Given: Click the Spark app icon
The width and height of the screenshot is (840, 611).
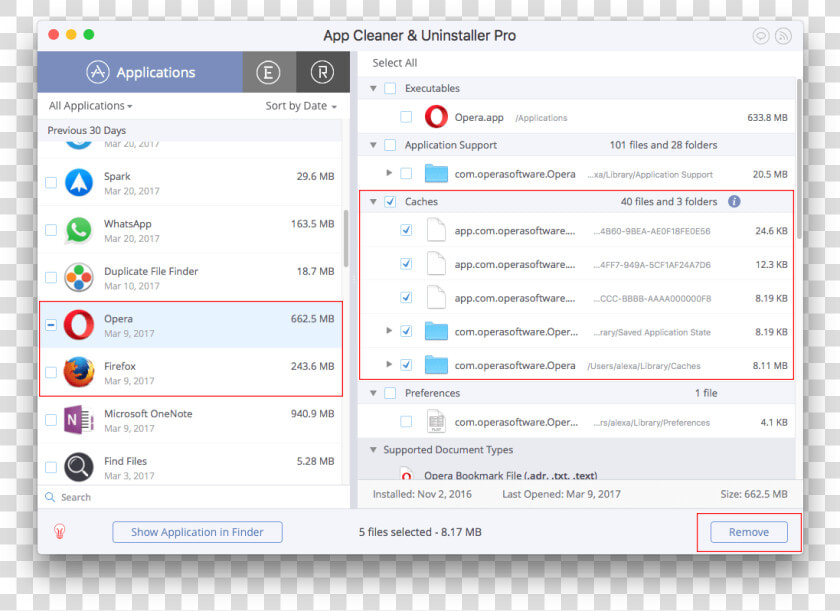Looking at the screenshot, I should click(79, 183).
